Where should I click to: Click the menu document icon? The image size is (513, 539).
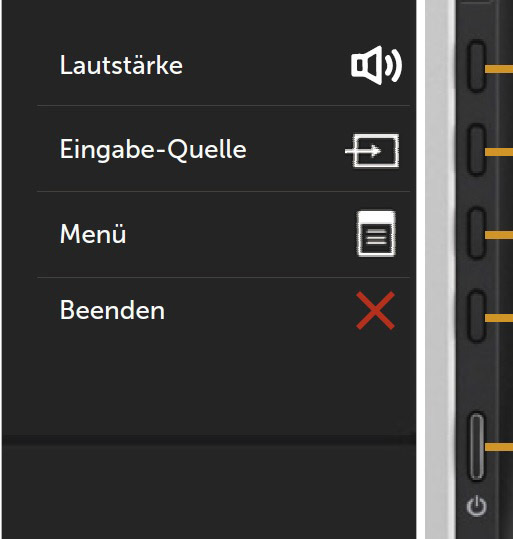(x=376, y=234)
